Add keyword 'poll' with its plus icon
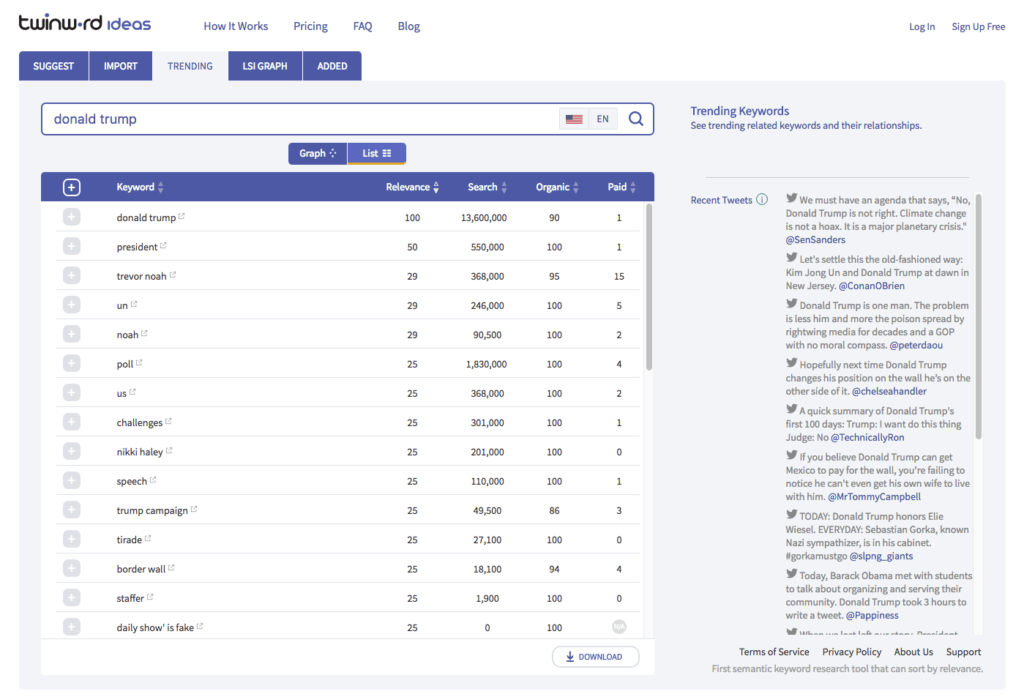1024x697 pixels. tap(71, 363)
